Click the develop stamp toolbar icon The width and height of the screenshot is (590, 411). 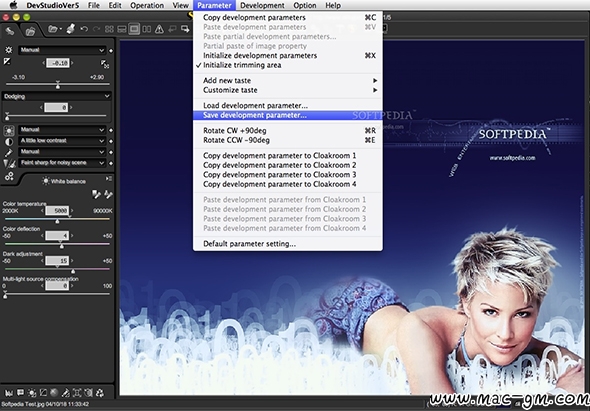pos(70,29)
